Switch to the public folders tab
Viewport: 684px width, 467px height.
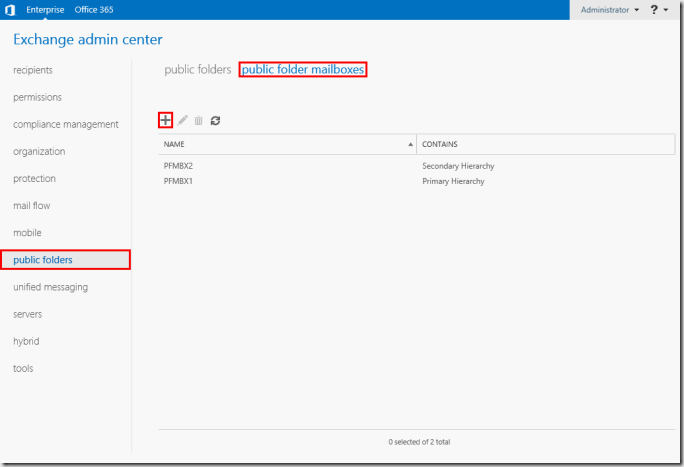click(197, 70)
